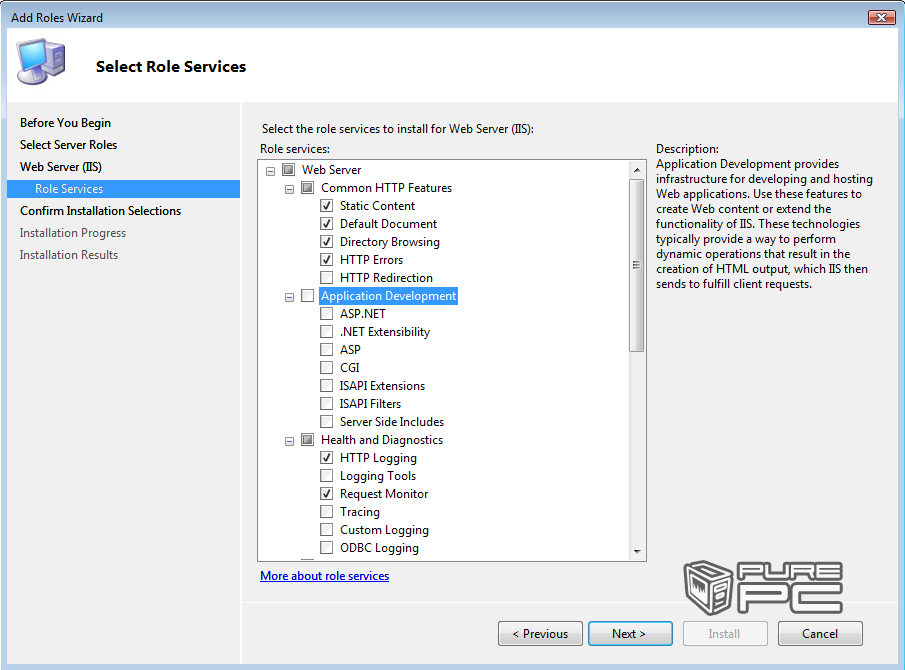Go to Confirm Installation Selections step
The width and height of the screenshot is (905, 670).
[100, 211]
